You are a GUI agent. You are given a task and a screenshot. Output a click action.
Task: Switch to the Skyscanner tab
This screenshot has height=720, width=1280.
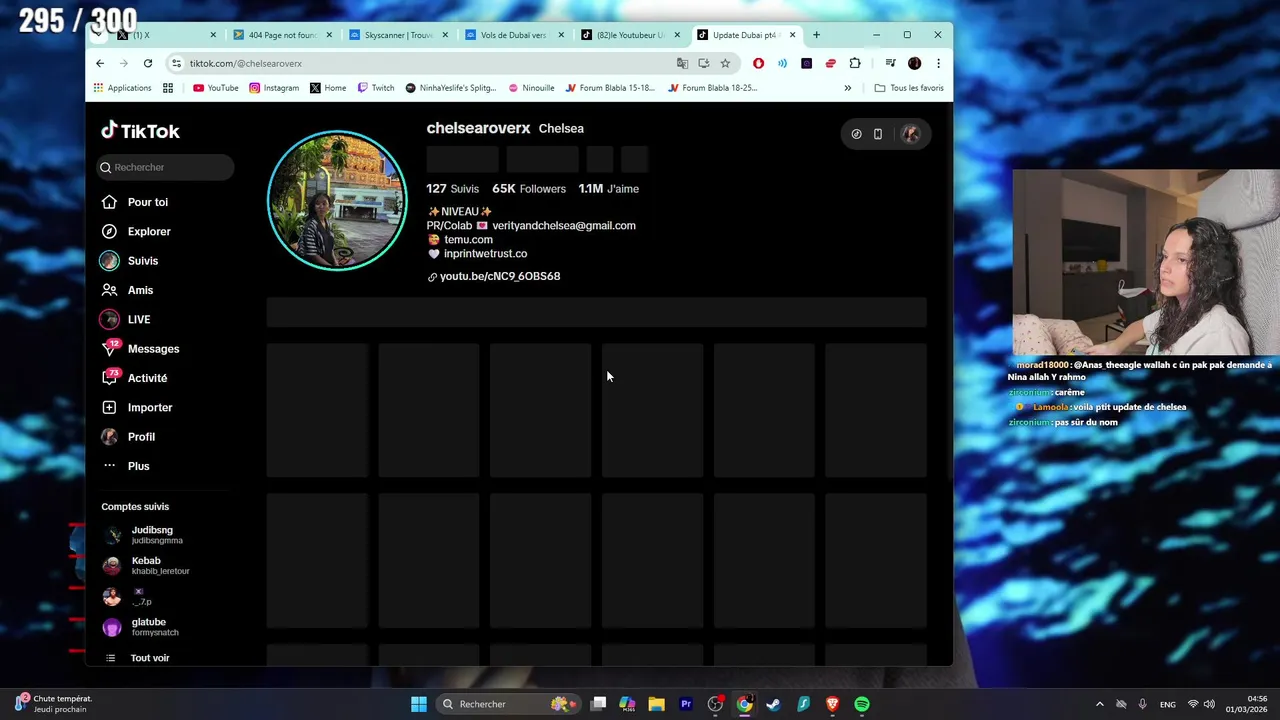click(x=398, y=35)
